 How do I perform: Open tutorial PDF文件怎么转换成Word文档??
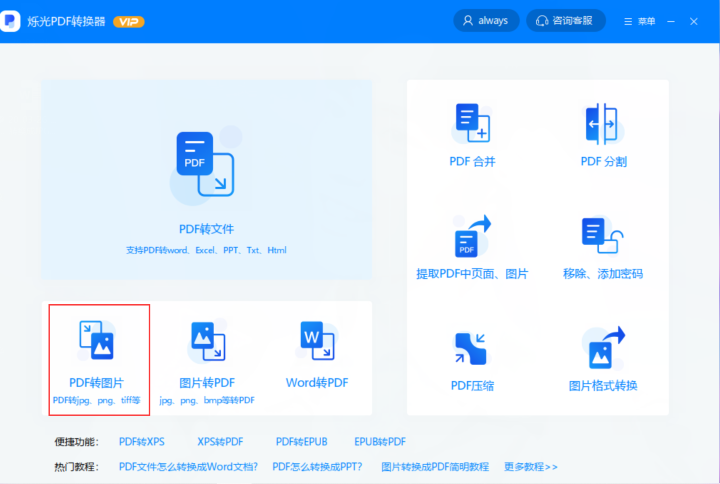click(188, 467)
